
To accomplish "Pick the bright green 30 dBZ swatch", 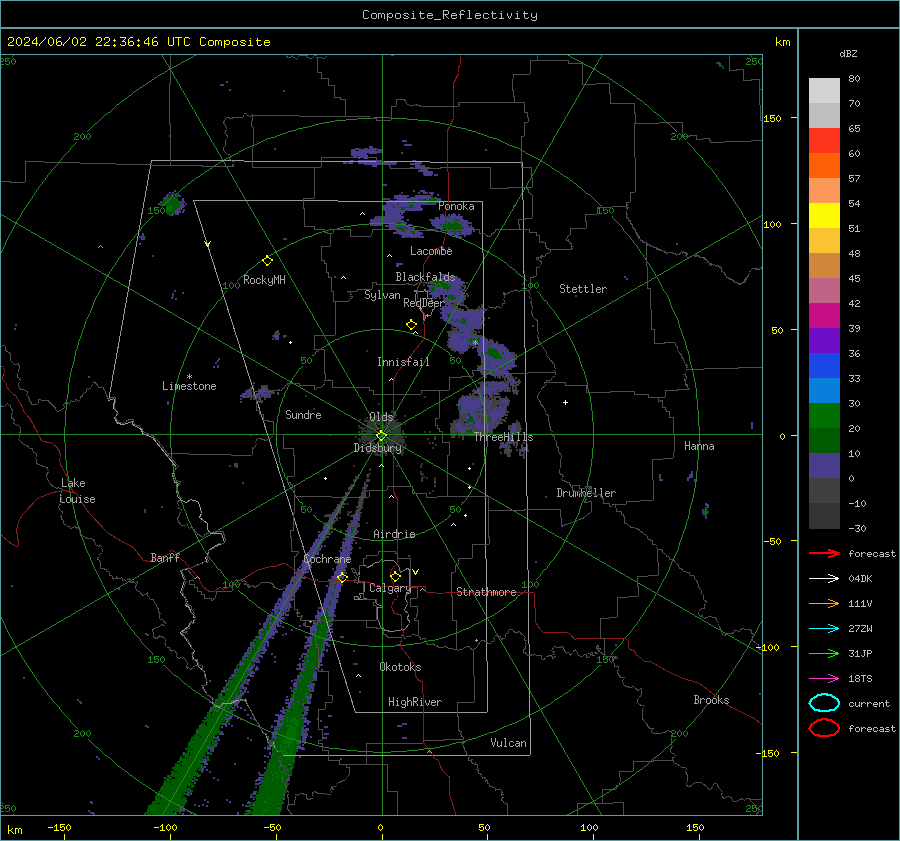I will [824, 415].
